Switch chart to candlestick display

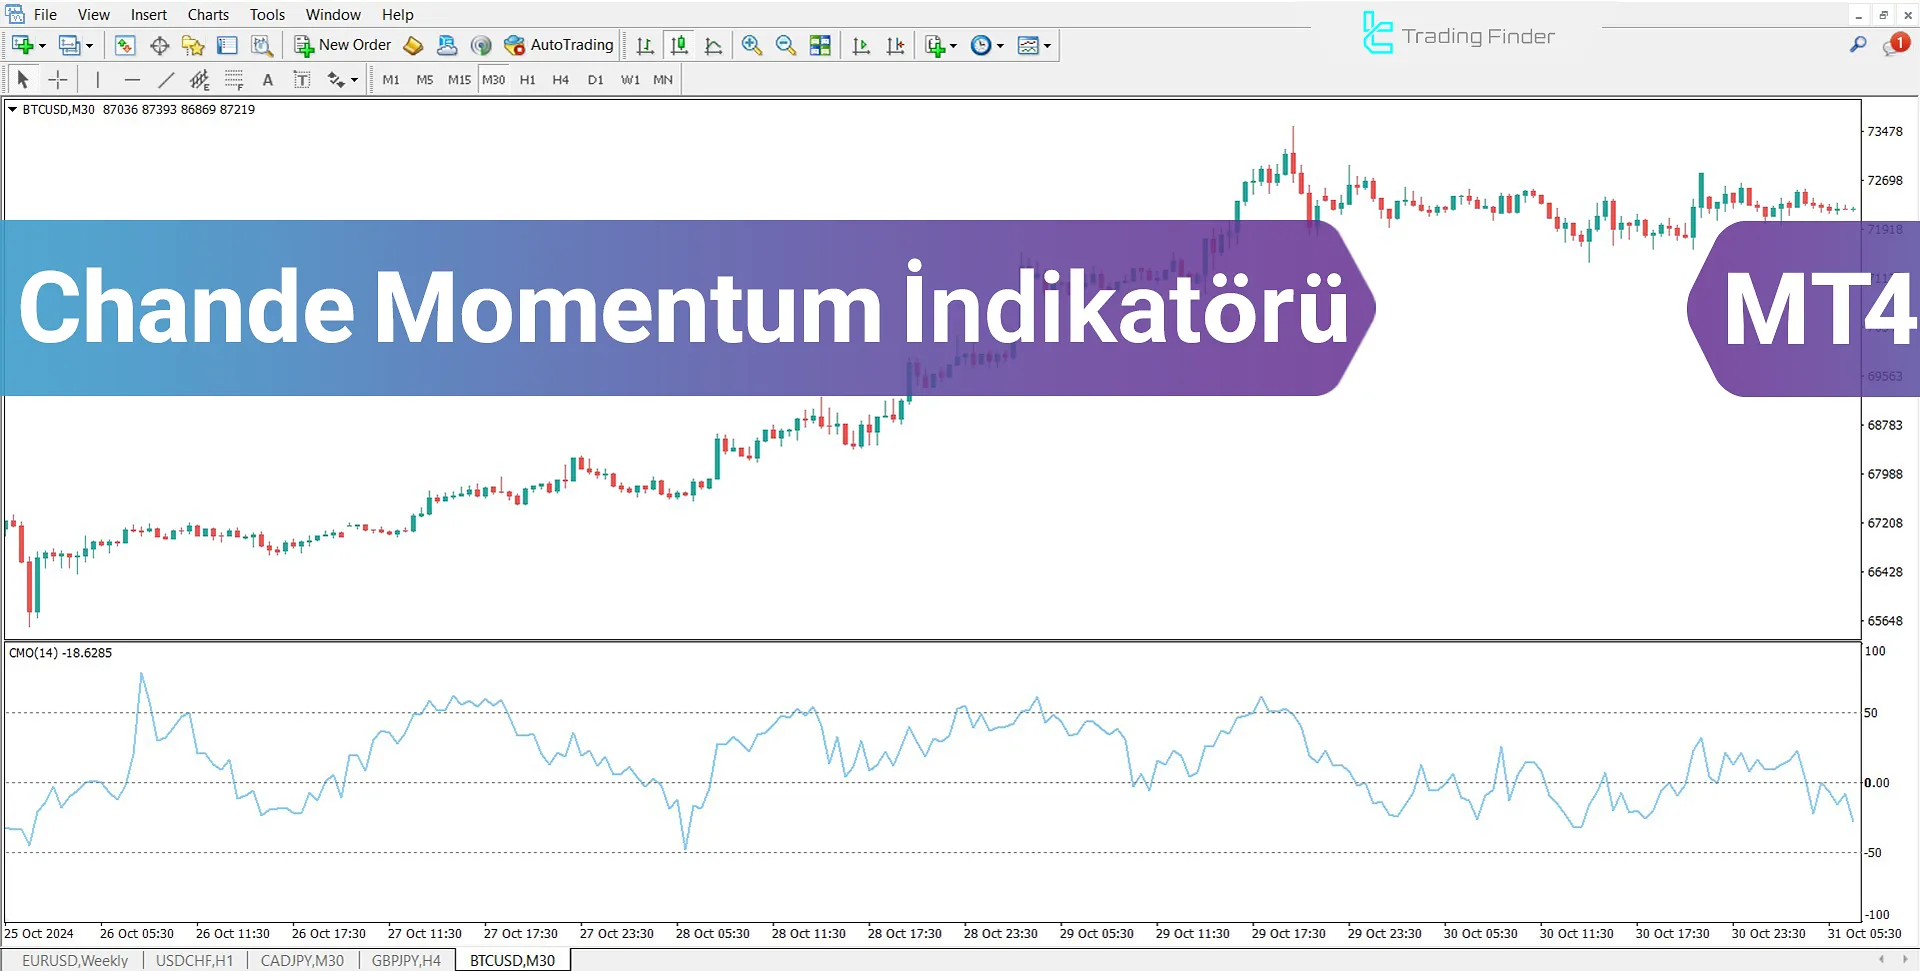pyautogui.click(x=679, y=45)
